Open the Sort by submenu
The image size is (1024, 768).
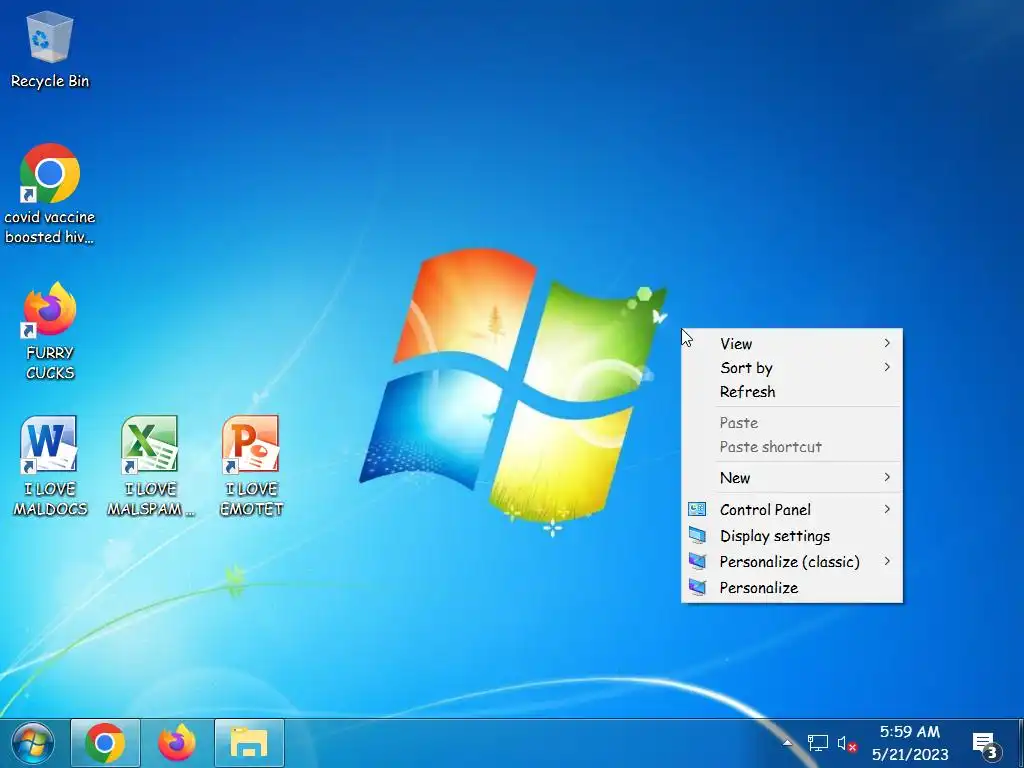click(792, 368)
